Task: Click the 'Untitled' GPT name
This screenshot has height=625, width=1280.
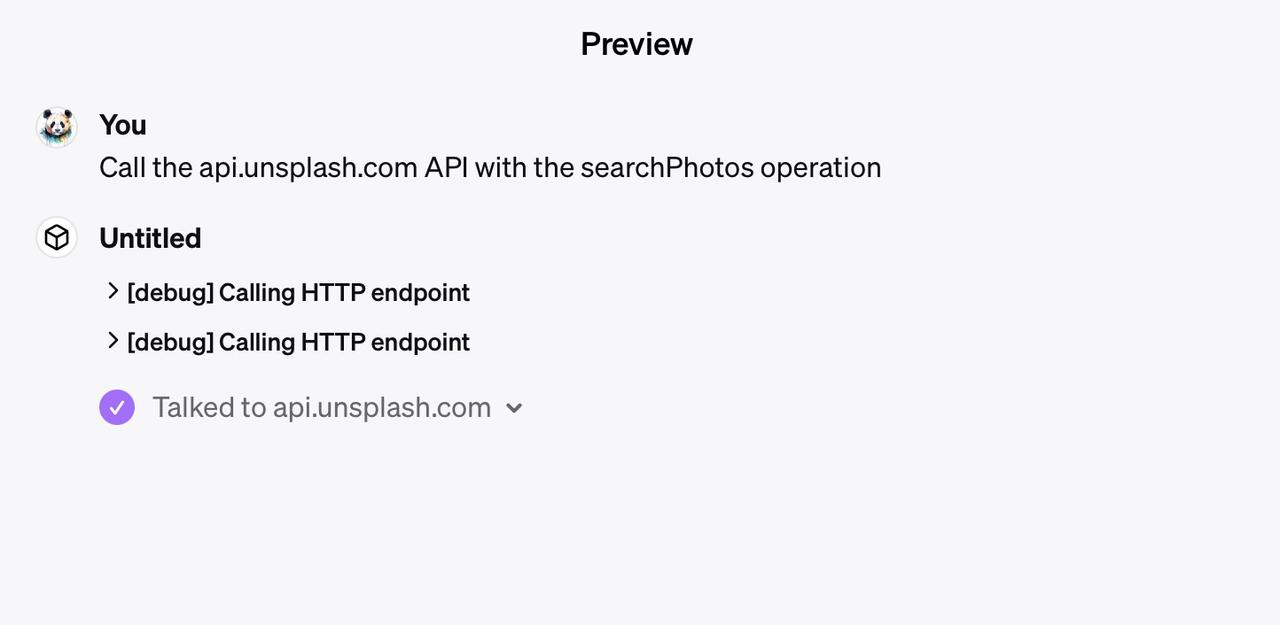Action: (150, 238)
